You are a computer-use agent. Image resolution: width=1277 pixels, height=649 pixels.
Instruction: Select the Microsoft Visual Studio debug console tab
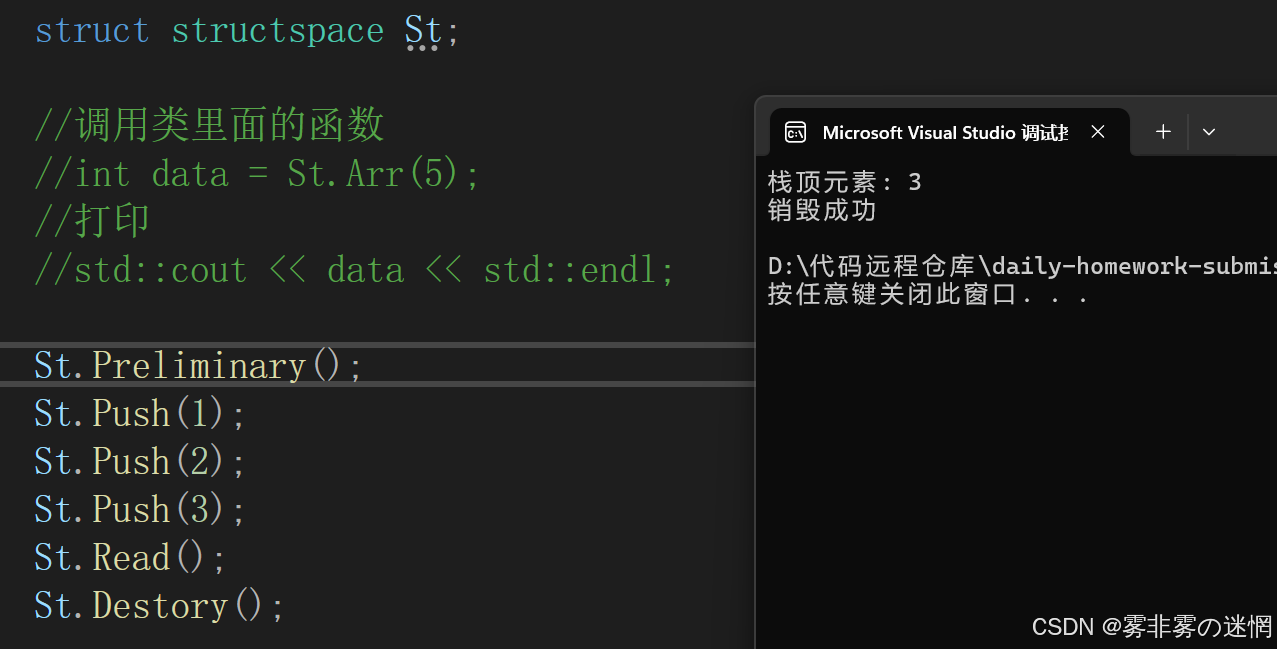[944, 133]
